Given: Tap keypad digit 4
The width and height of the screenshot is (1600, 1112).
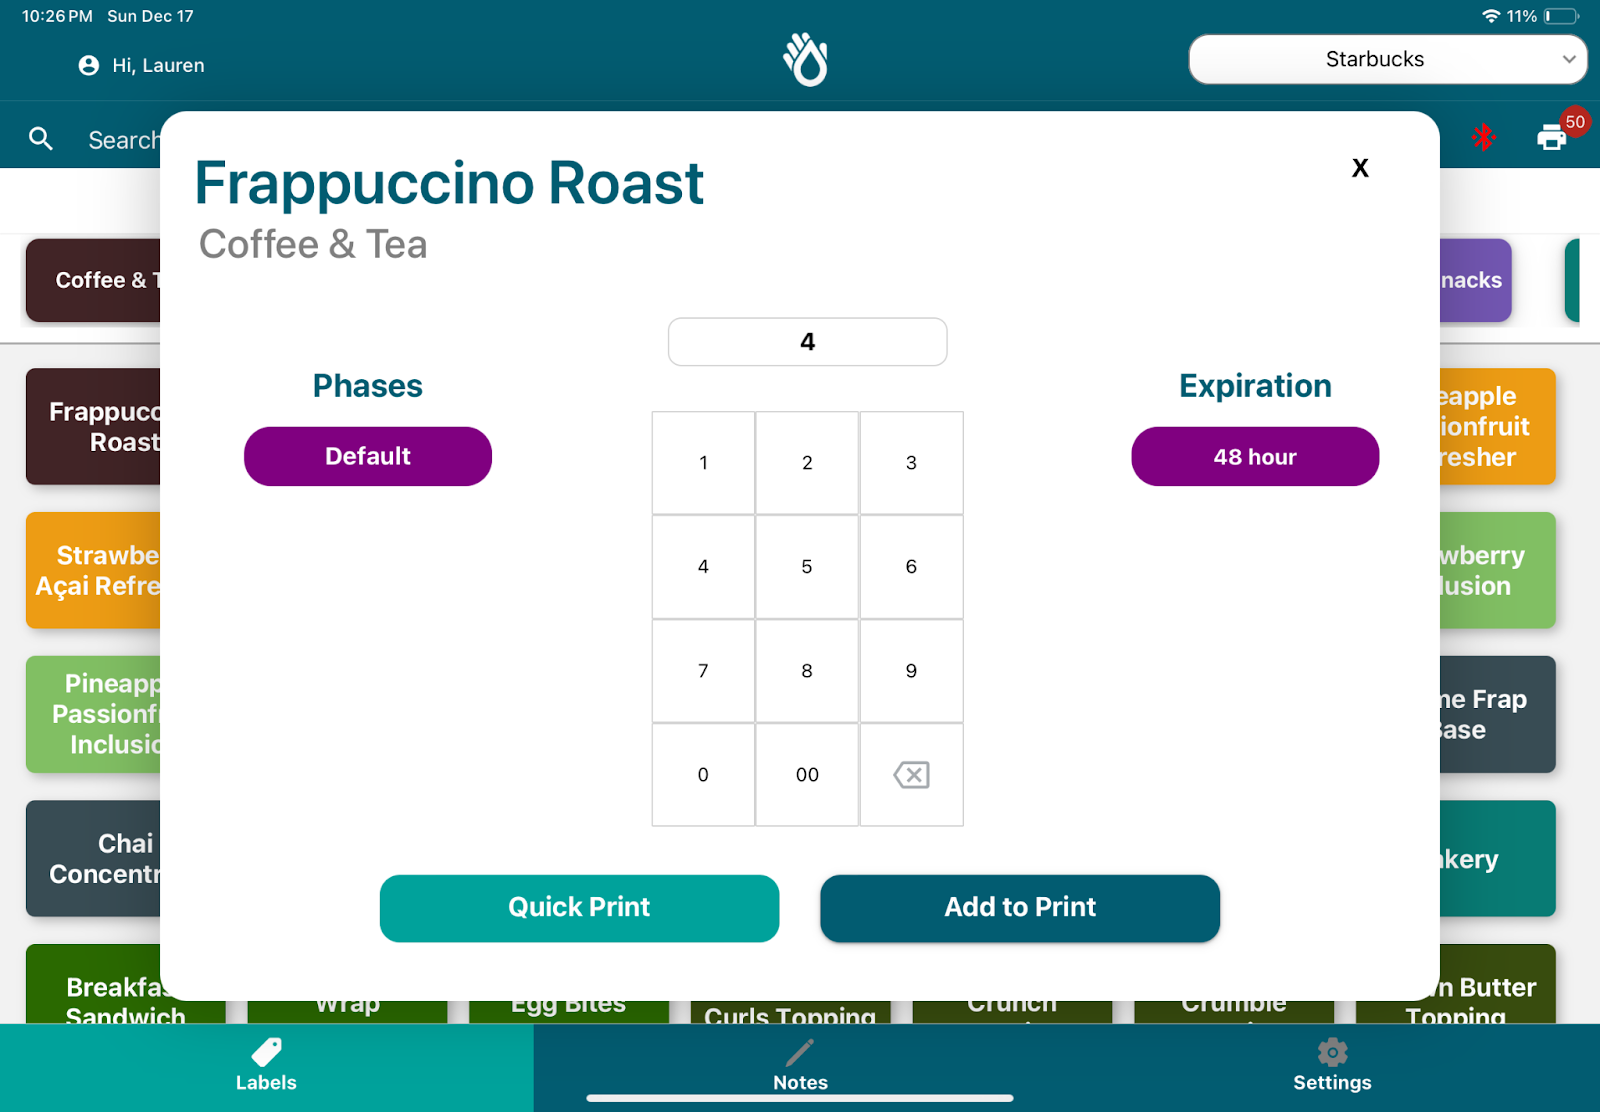Looking at the screenshot, I should [703, 567].
